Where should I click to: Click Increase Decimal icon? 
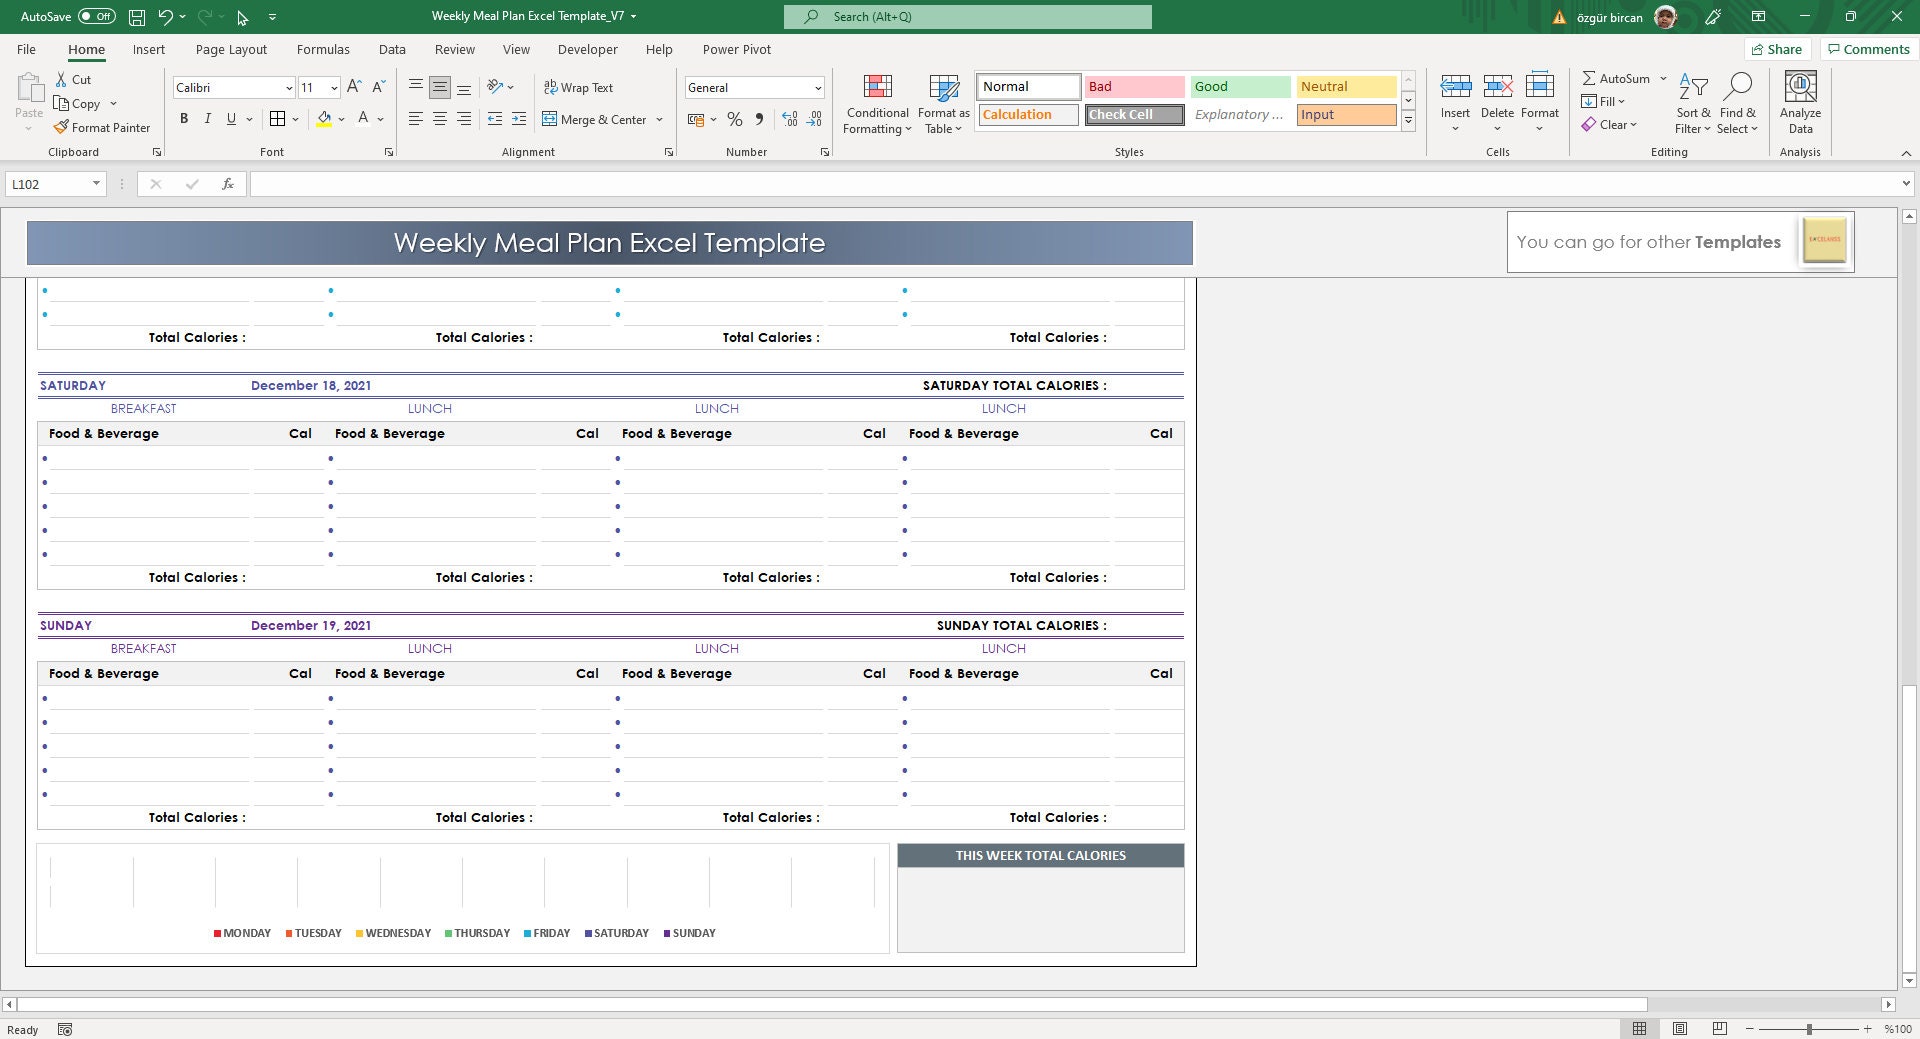[790, 119]
